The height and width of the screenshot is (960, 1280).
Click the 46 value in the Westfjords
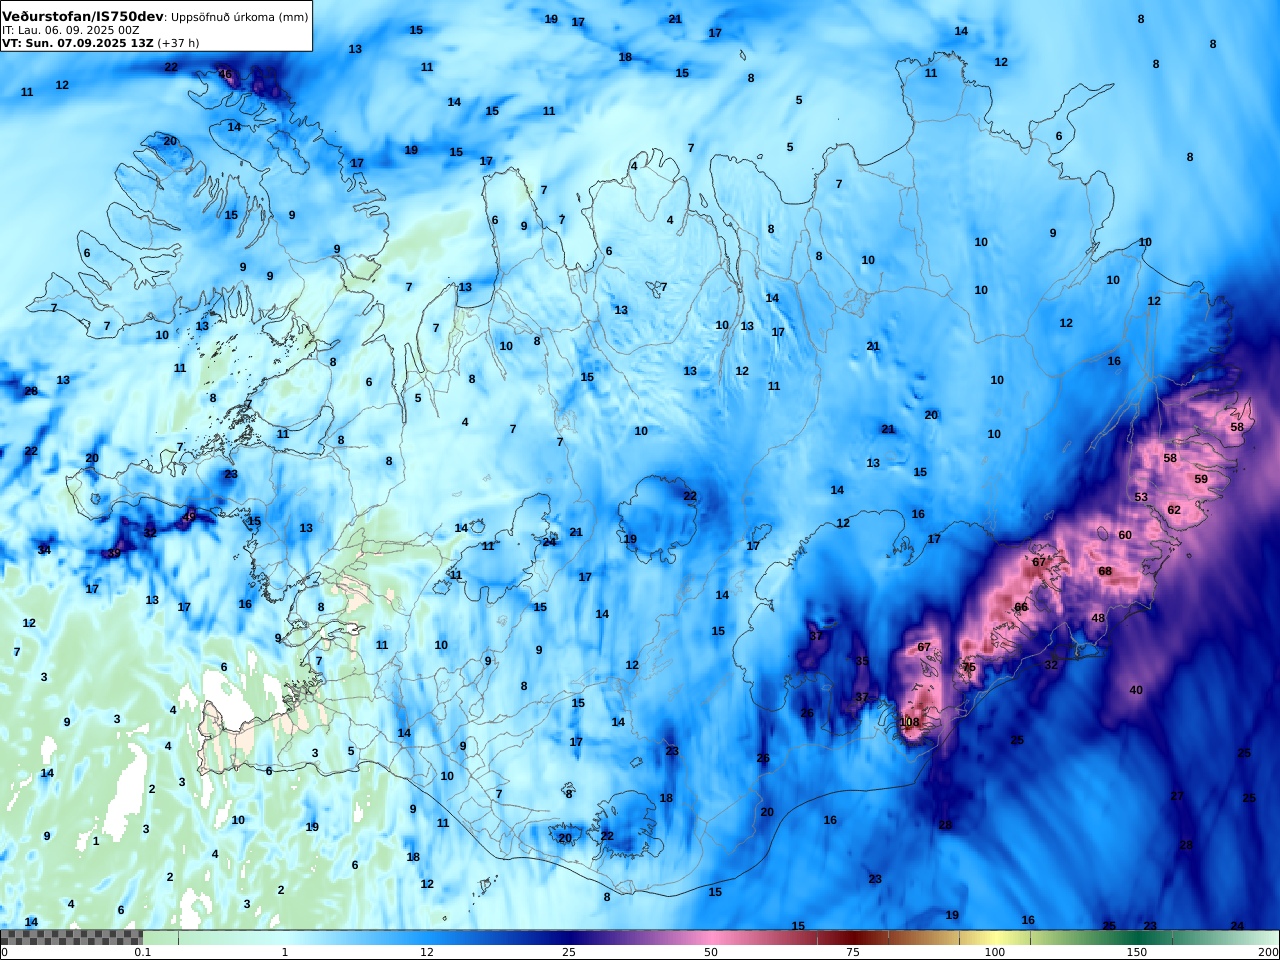(225, 75)
